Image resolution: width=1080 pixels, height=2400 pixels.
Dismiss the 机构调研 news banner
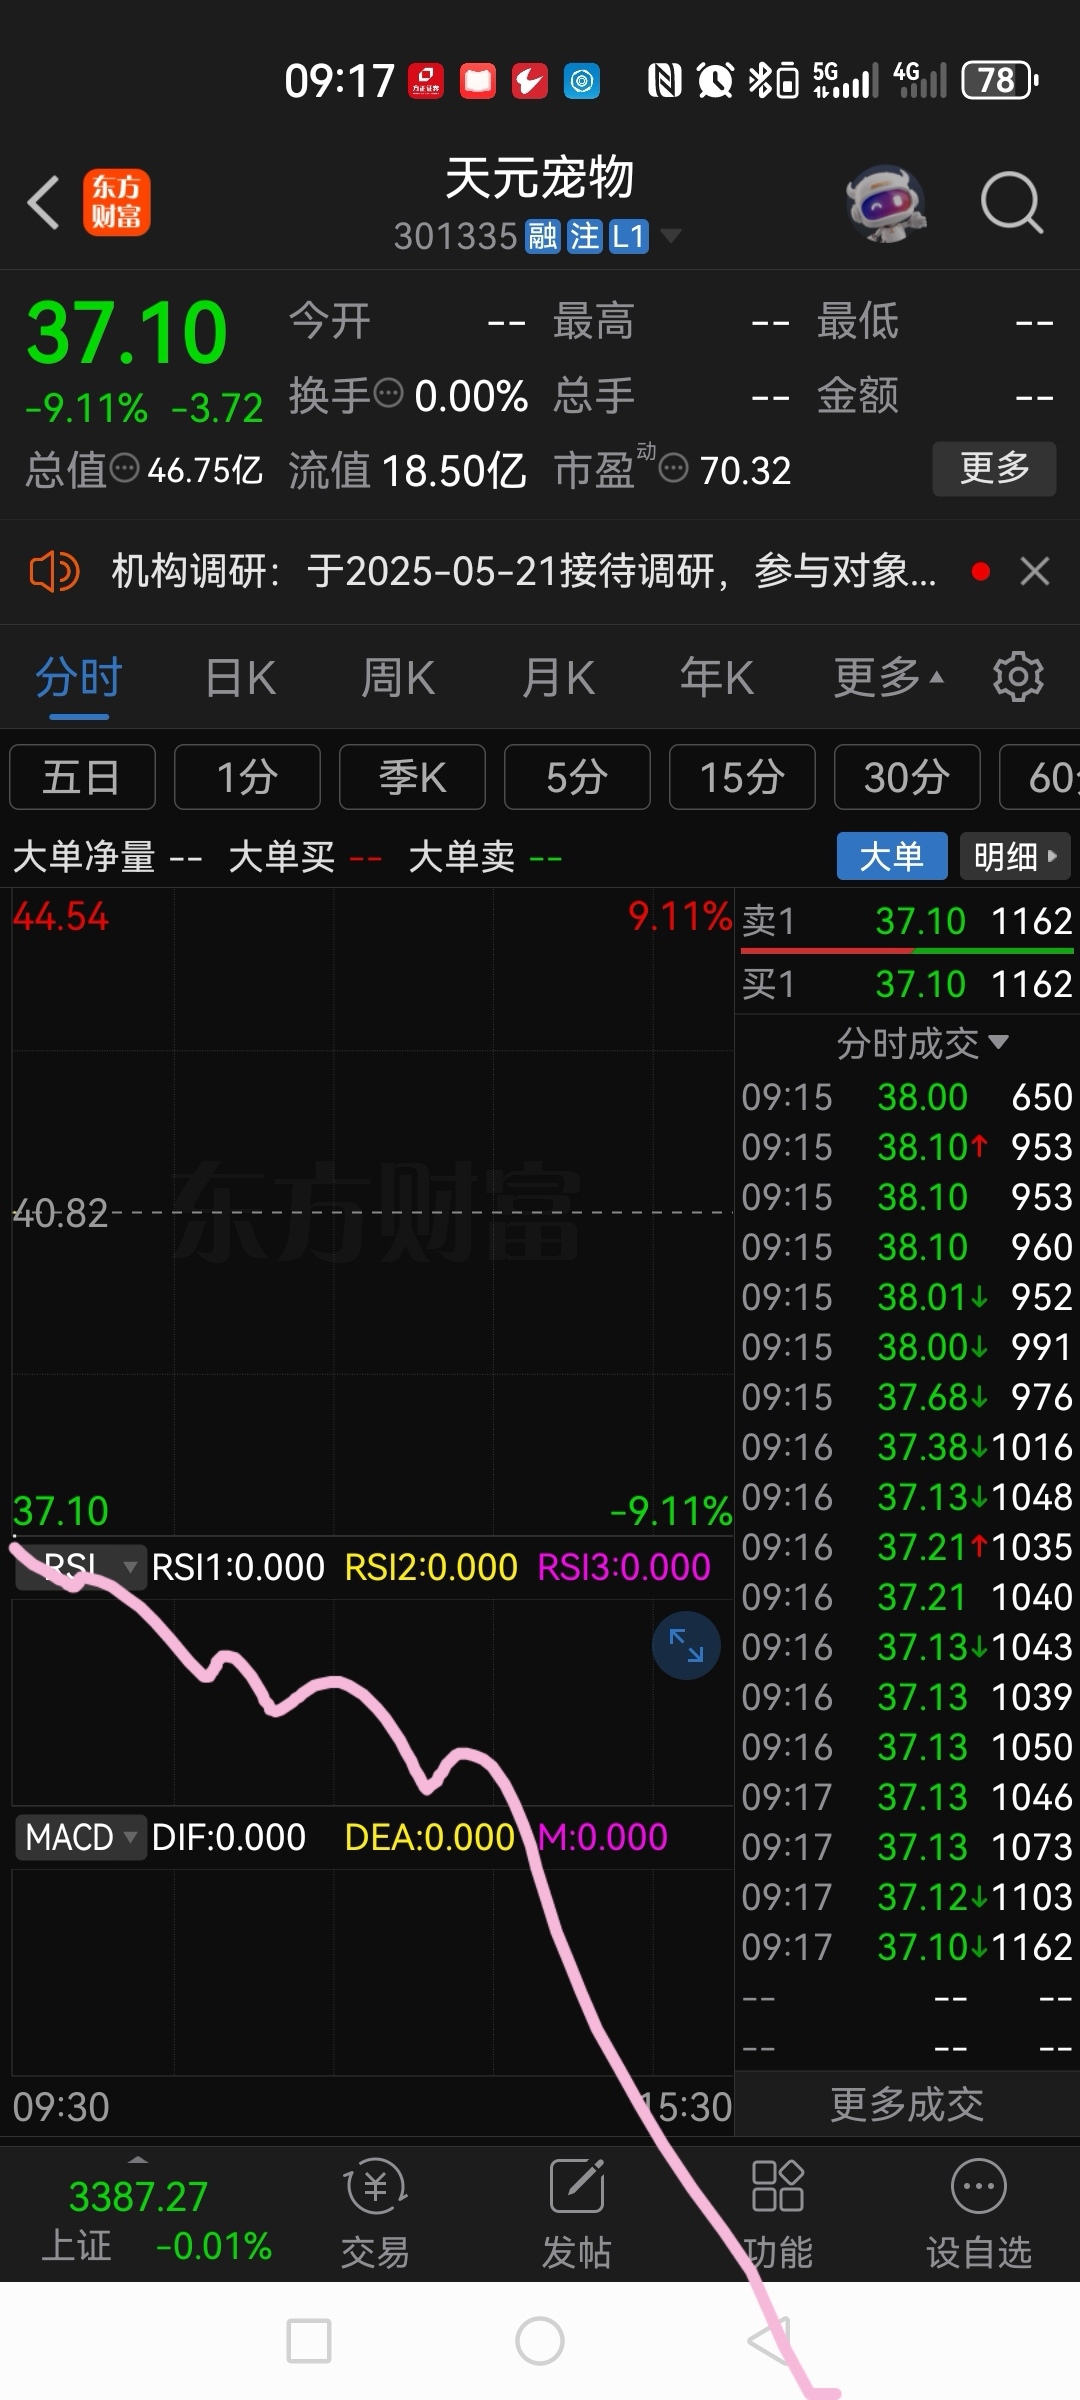pyautogui.click(x=1035, y=572)
